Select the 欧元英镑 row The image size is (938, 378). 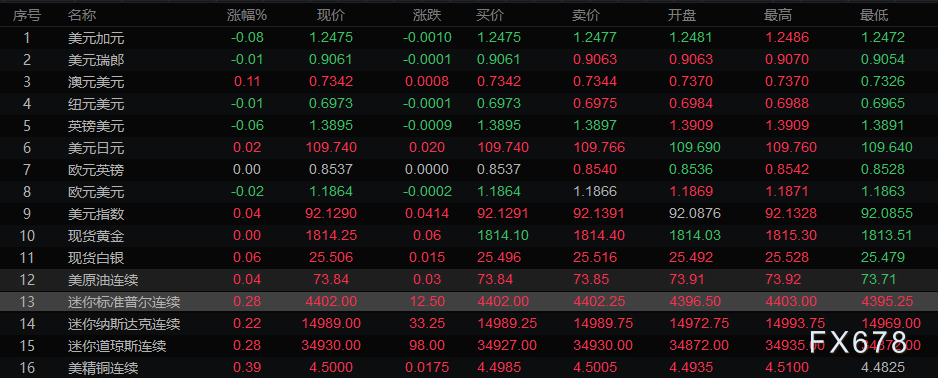469,170
